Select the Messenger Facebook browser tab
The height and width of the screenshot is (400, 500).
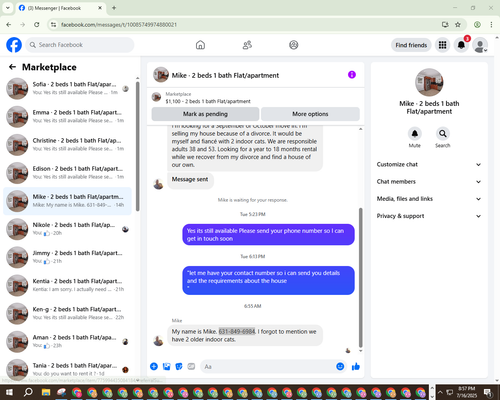click(x=61, y=8)
